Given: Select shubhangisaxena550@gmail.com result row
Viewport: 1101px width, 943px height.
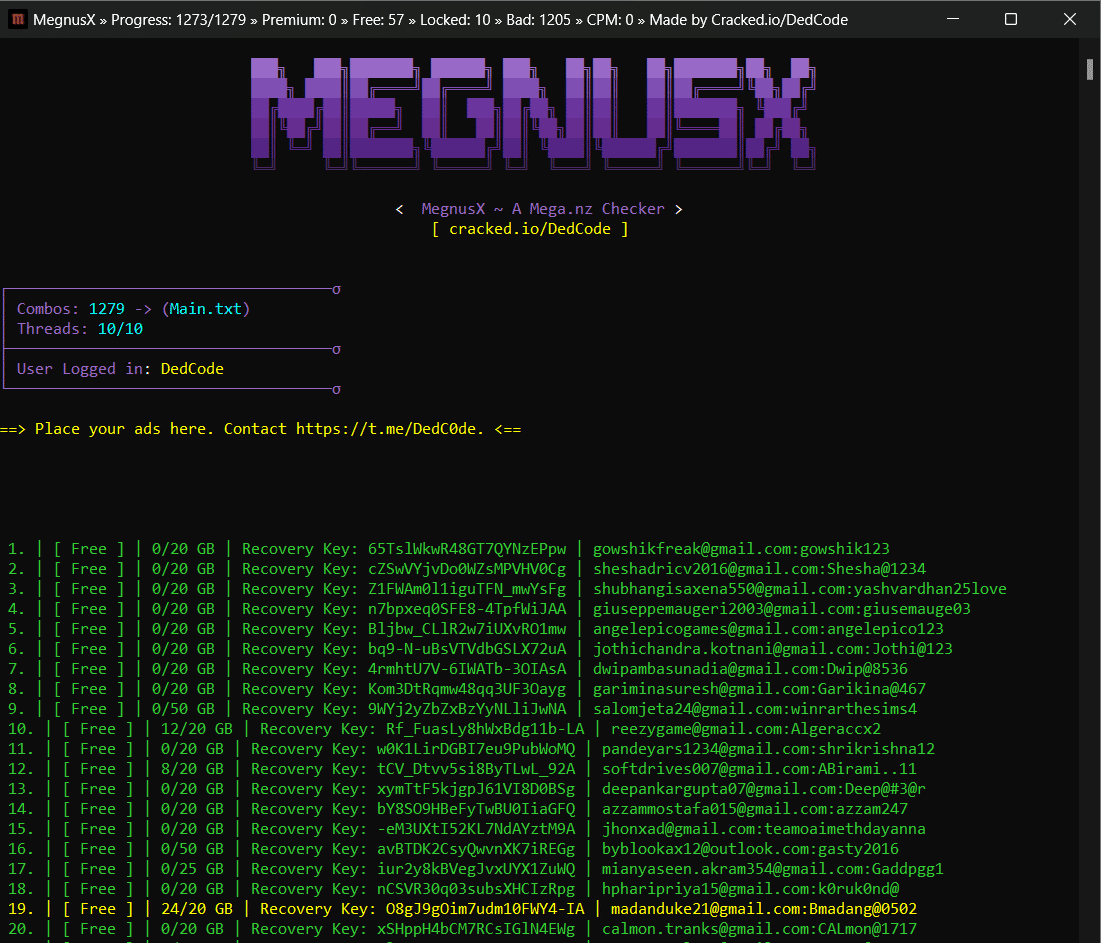Looking at the screenshot, I should click(507, 589).
